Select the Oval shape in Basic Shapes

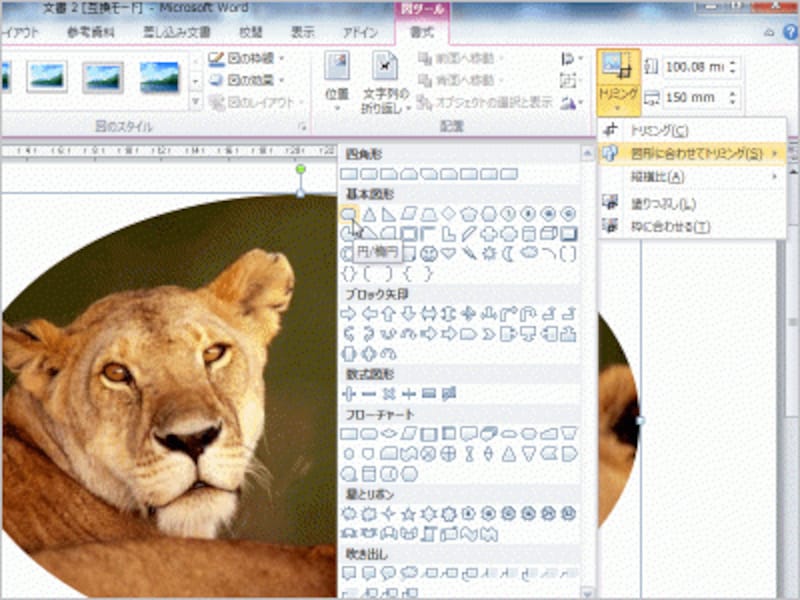point(349,214)
